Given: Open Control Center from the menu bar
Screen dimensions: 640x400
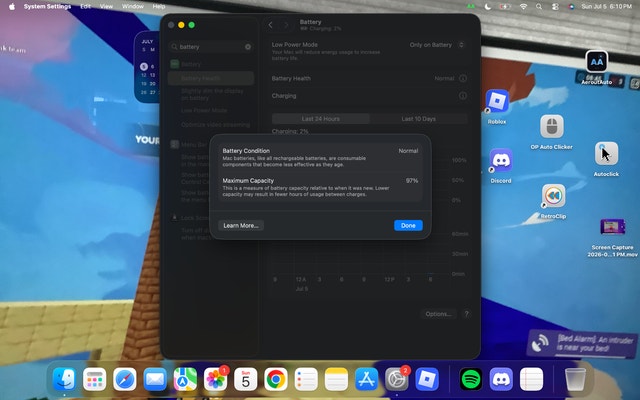Looking at the screenshot, I should point(555,7).
